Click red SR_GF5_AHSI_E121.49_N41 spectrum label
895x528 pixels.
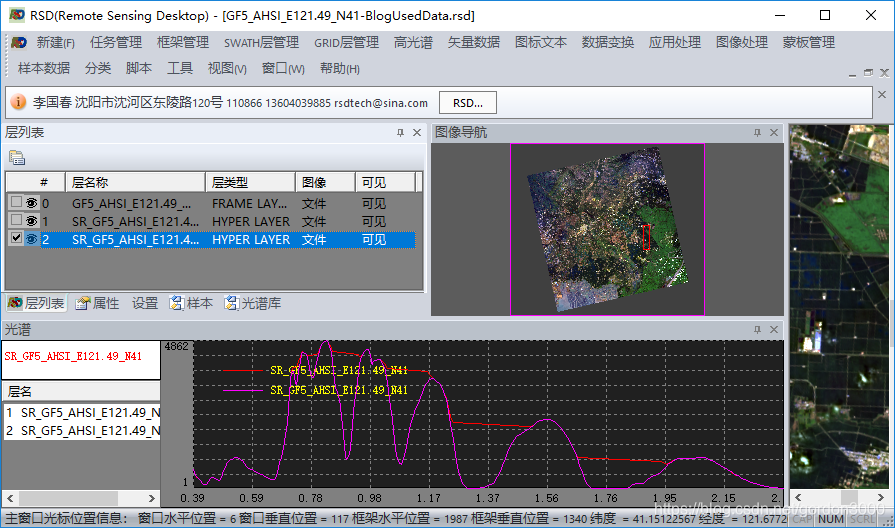tap(73, 356)
